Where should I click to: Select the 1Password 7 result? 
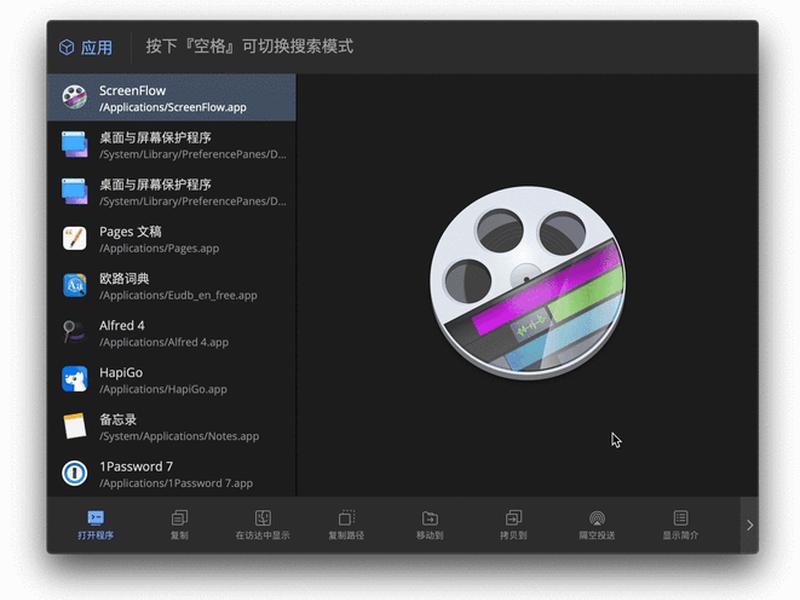(171, 473)
